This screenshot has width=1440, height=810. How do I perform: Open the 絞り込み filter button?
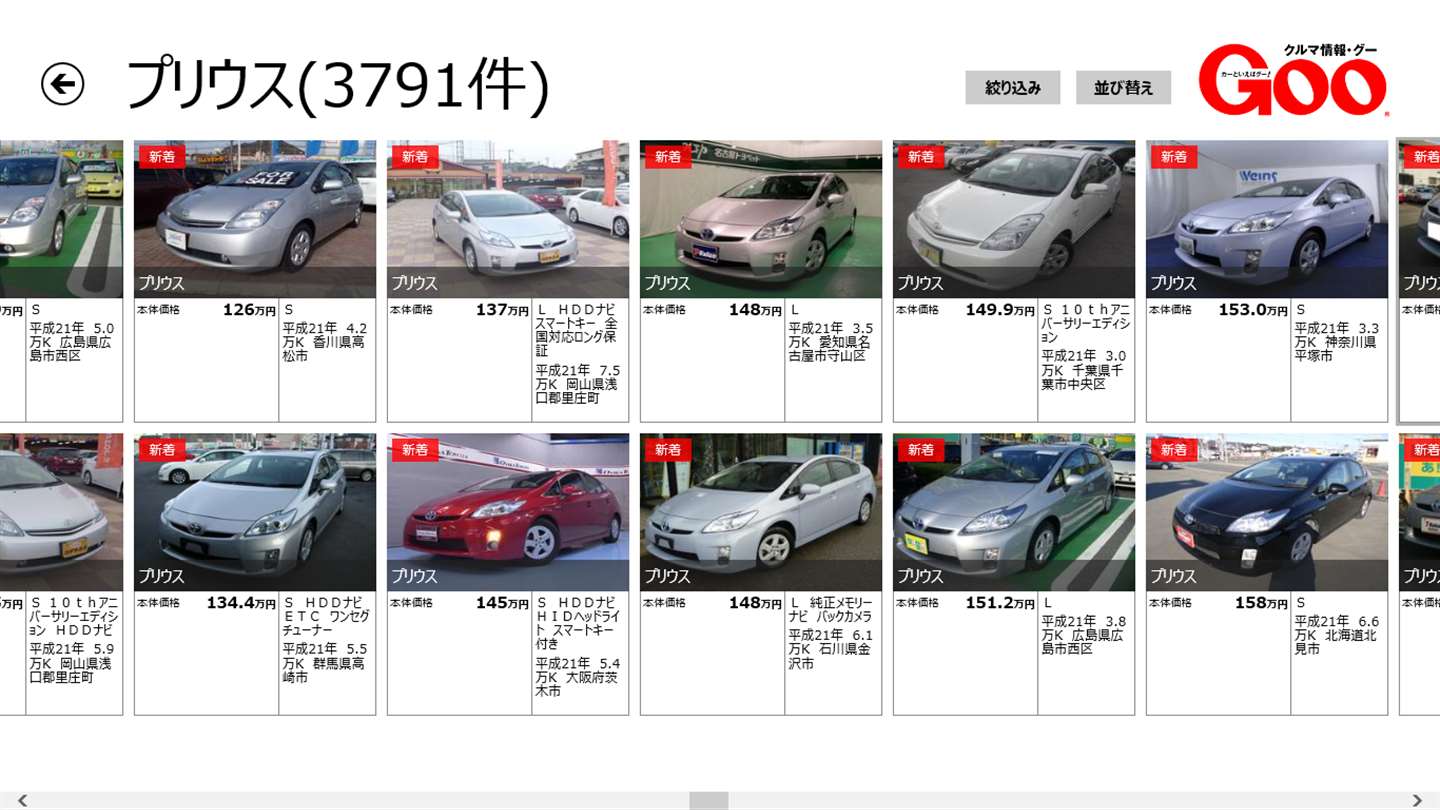point(1013,88)
